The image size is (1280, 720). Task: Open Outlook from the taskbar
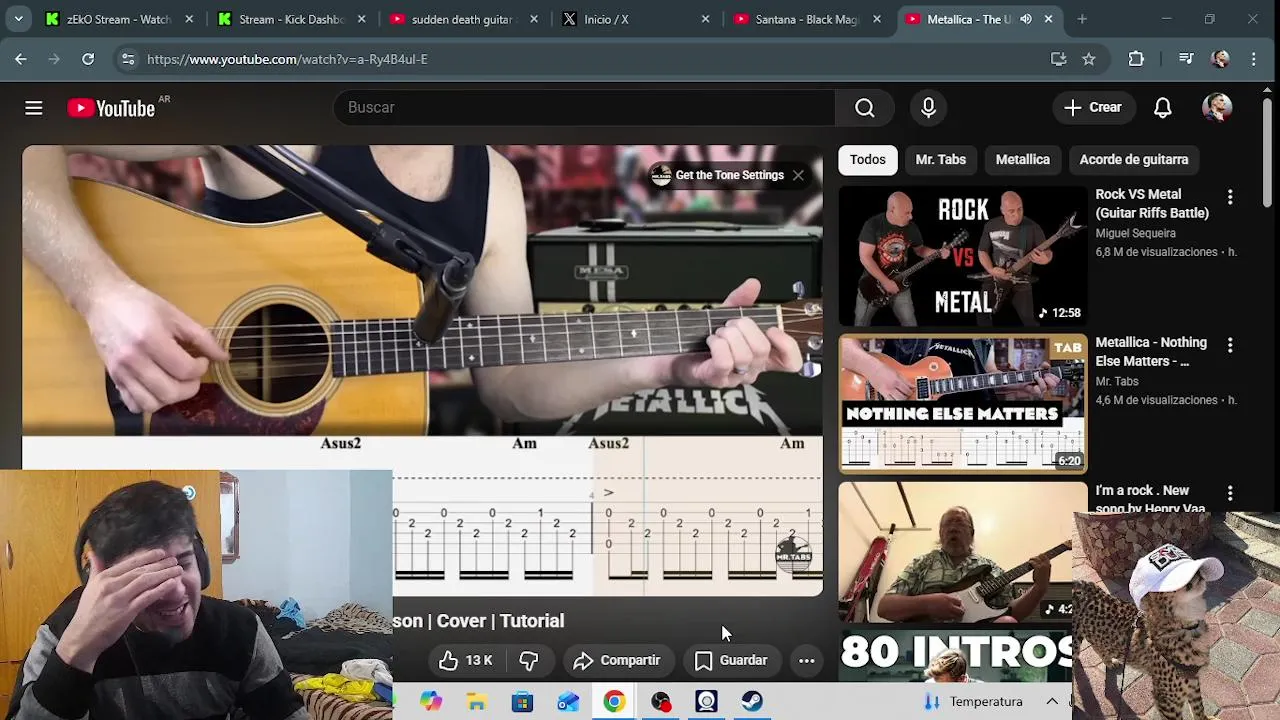(569, 702)
